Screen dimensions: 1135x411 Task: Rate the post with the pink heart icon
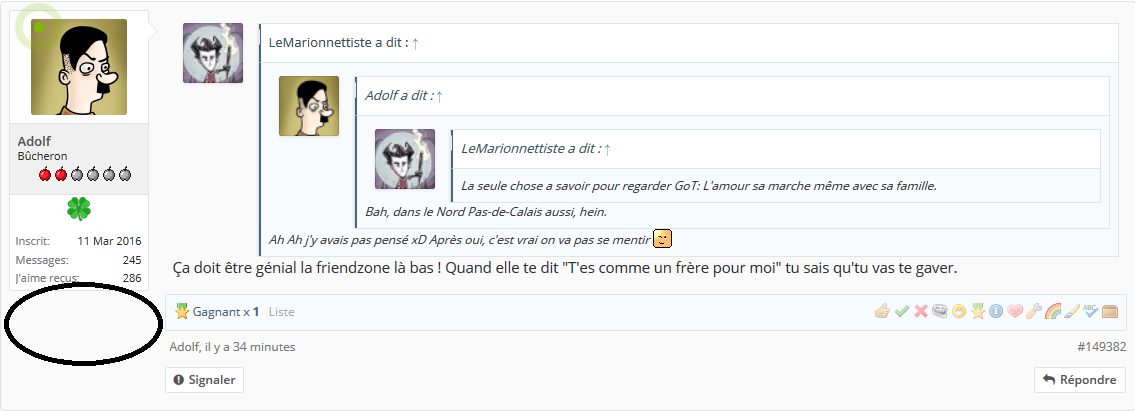(x=1015, y=311)
